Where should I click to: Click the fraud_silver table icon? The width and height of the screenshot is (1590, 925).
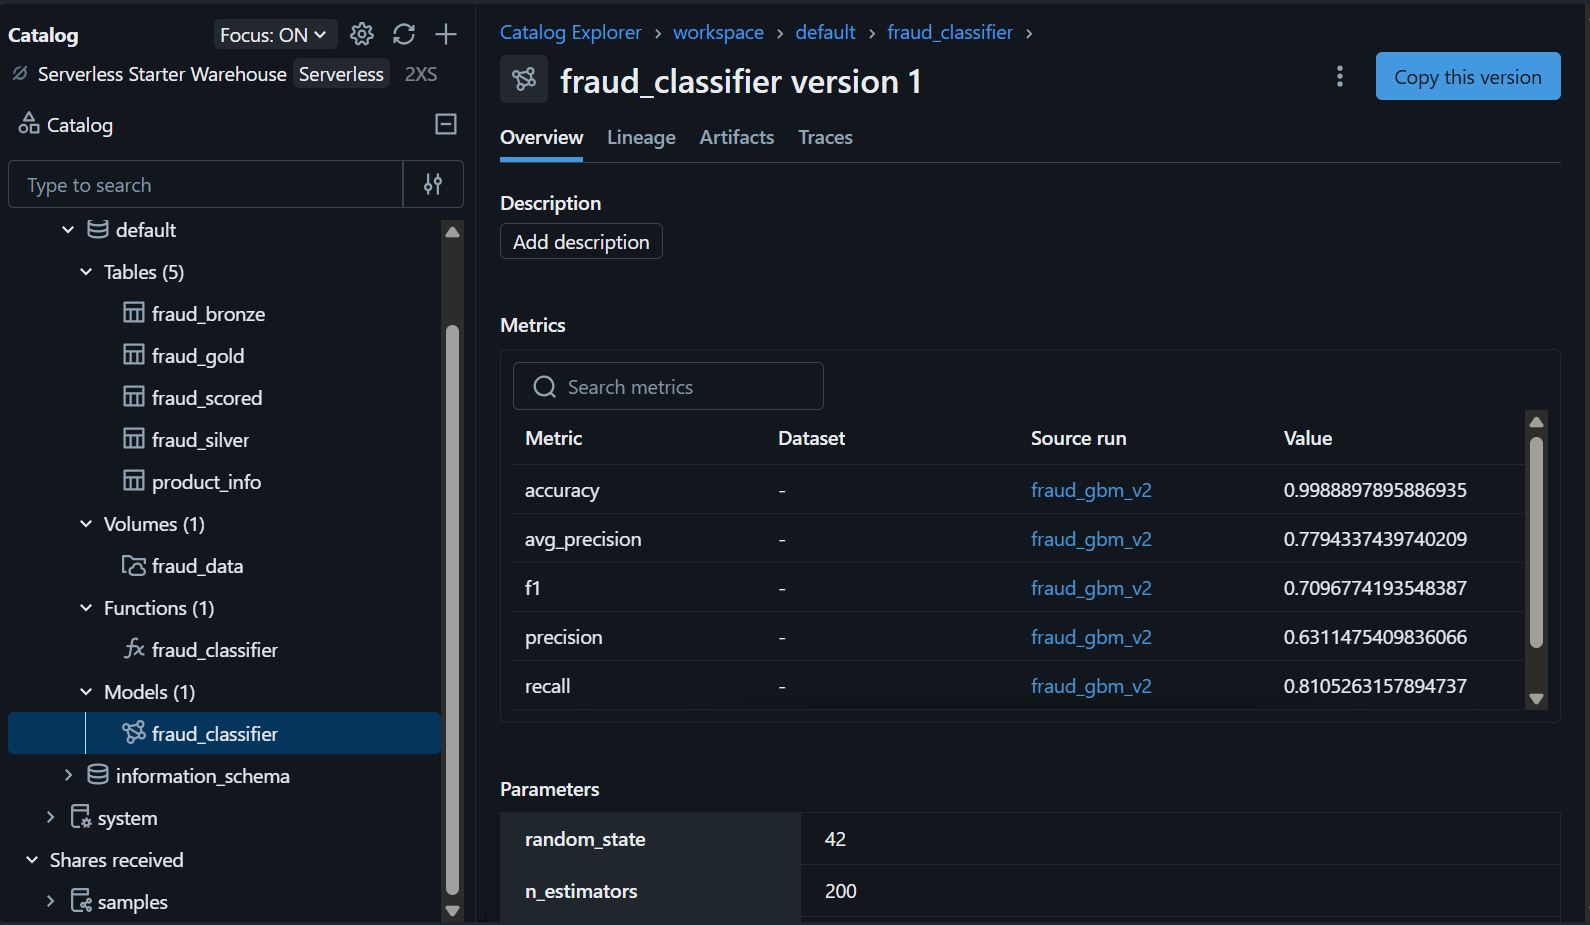tap(134, 439)
